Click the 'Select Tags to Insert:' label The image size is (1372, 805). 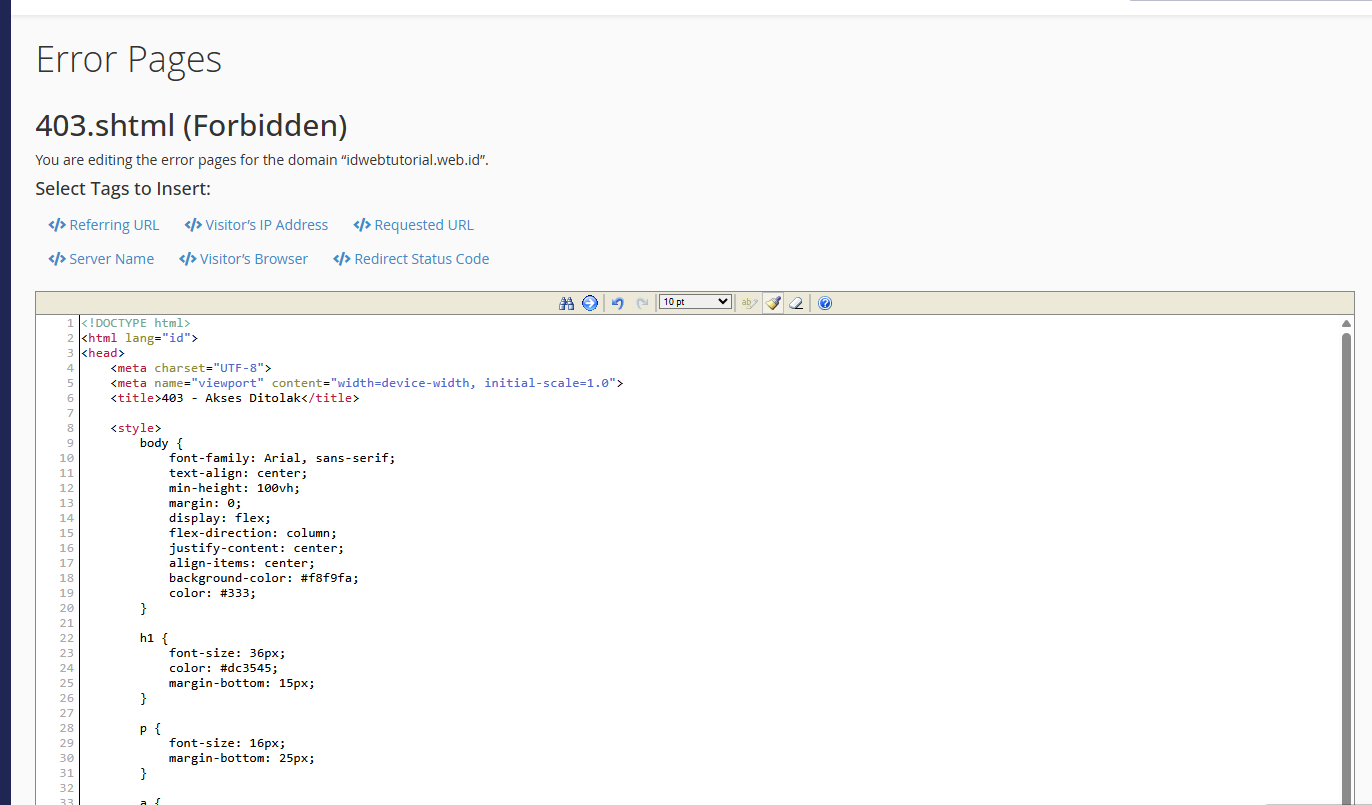pos(123,189)
